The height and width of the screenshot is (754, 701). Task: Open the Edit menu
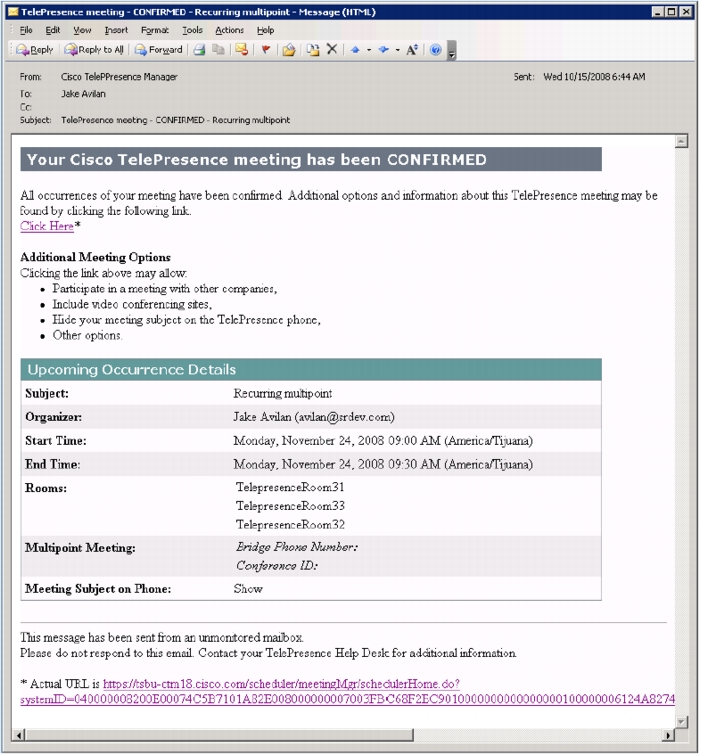(53, 30)
